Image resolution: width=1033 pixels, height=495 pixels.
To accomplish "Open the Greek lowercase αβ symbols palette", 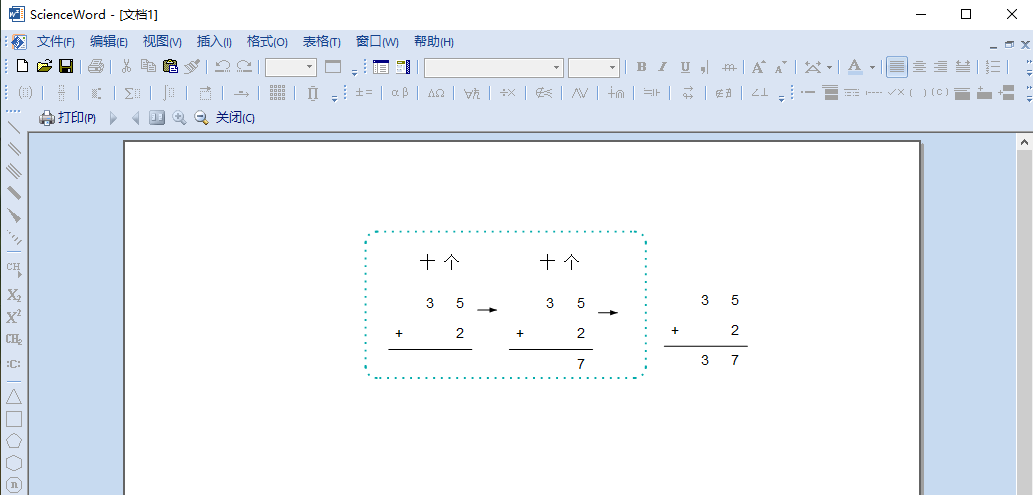I will pyautogui.click(x=399, y=93).
